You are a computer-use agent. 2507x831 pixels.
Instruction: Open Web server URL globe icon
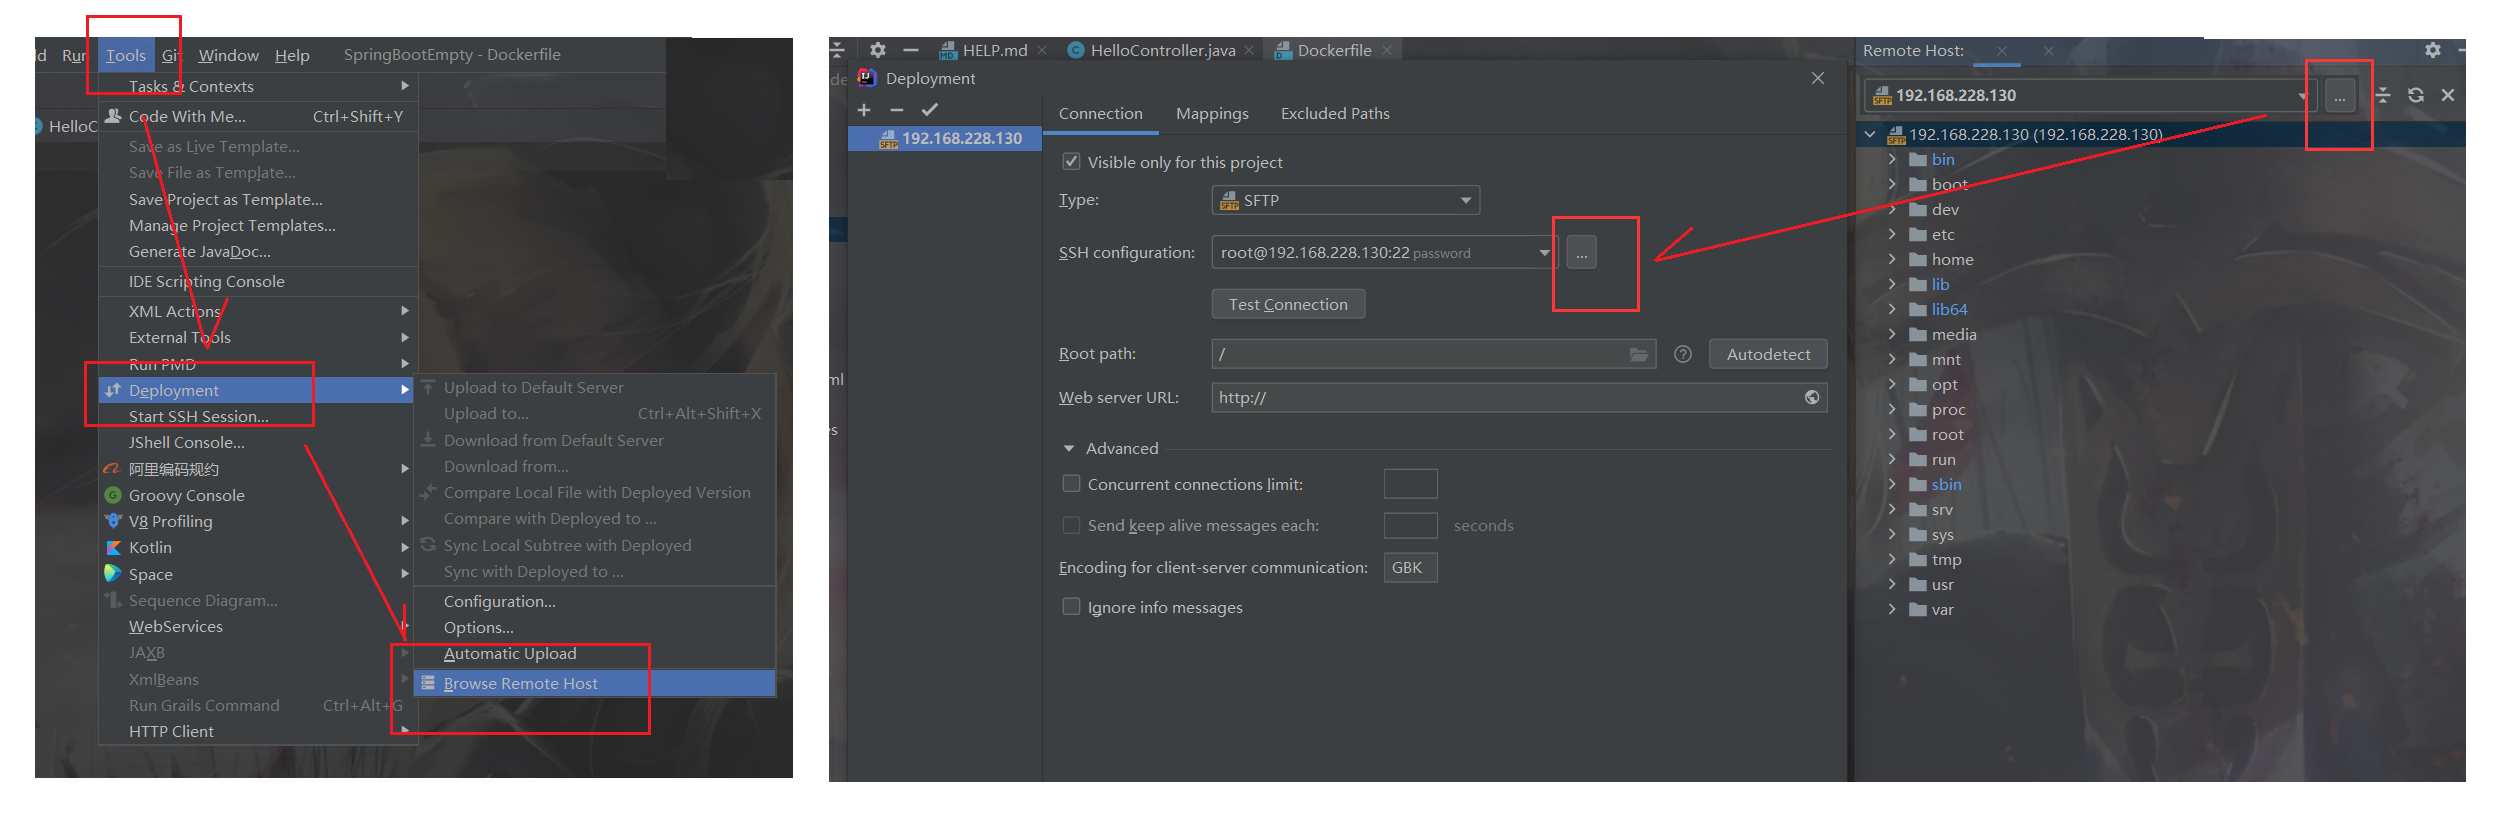tap(1811, 398)
